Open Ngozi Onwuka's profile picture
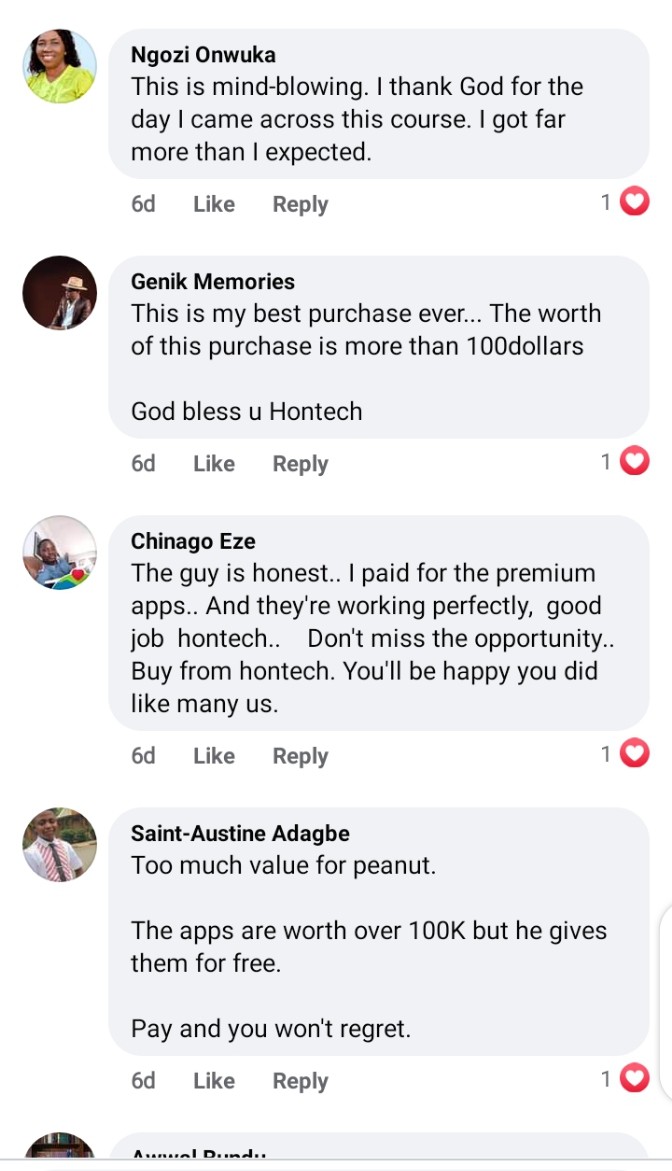 coord(60,66)
